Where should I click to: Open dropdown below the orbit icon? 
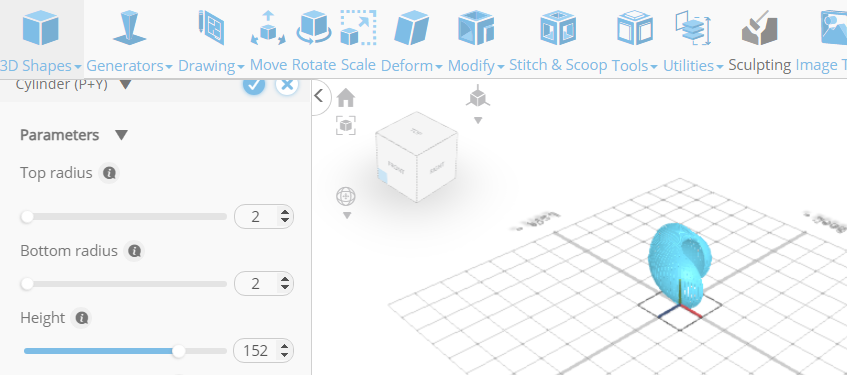coord(347,216)
